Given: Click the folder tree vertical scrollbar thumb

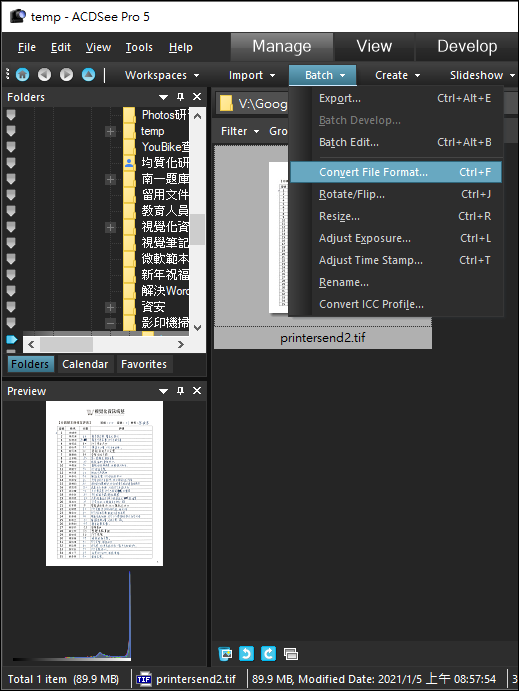Looking at the screenshot, I should (x=197, y=229).
